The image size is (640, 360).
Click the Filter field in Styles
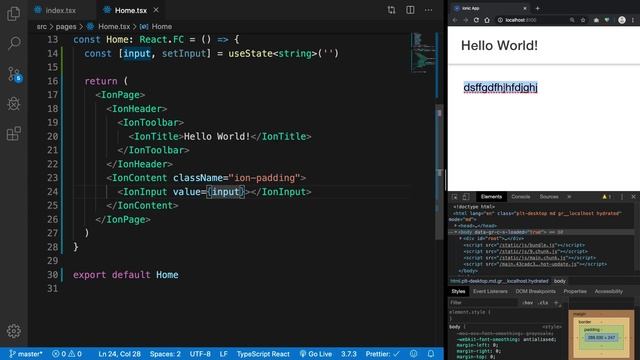coord(484,303)
